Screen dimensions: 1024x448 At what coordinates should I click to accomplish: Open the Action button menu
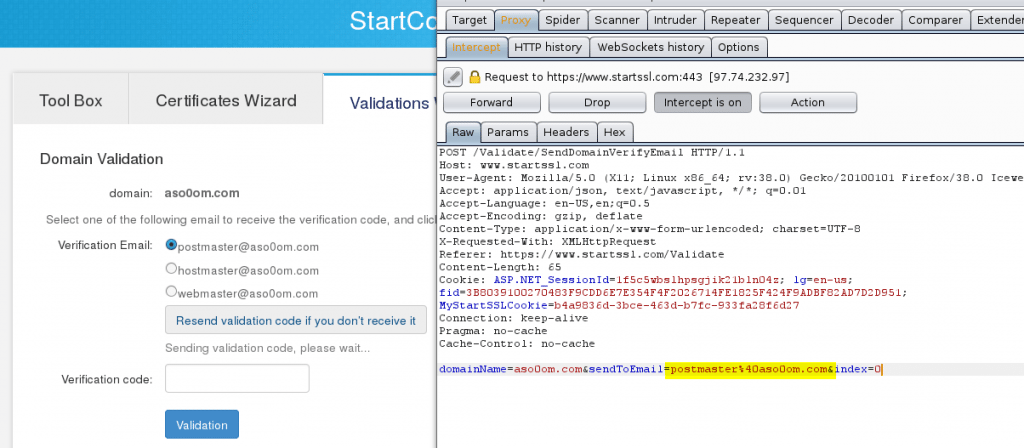point(808,103)
